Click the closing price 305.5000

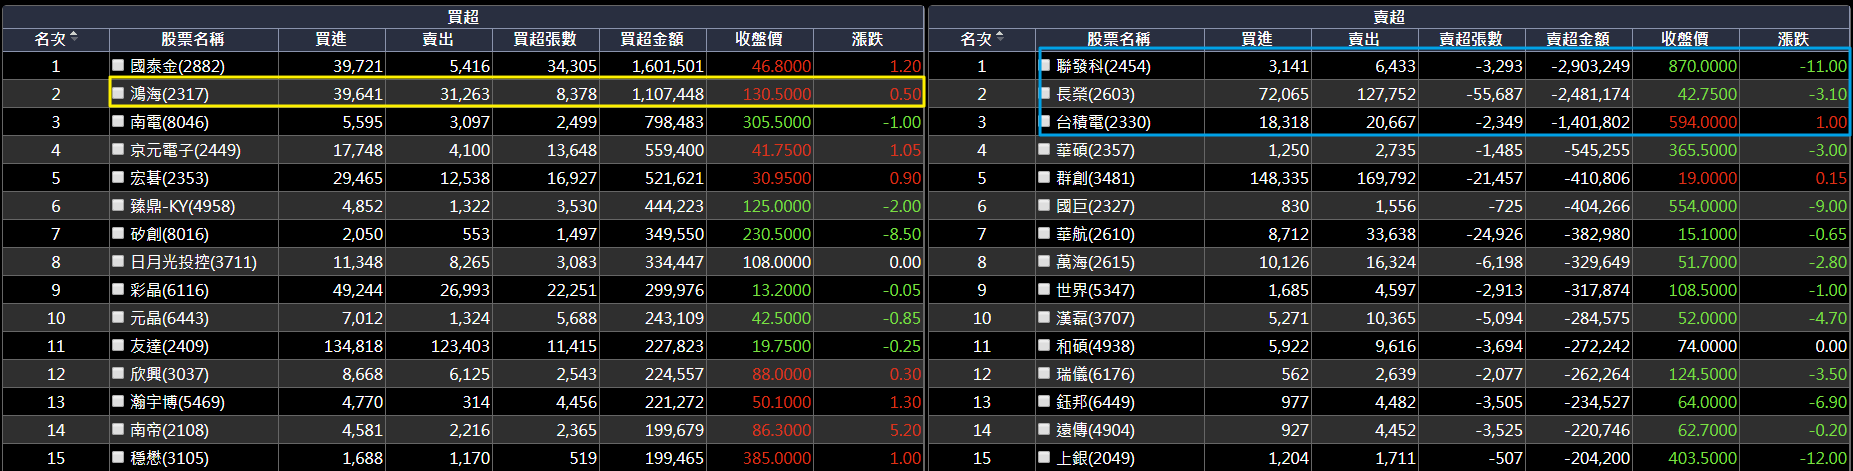(777, 122)
